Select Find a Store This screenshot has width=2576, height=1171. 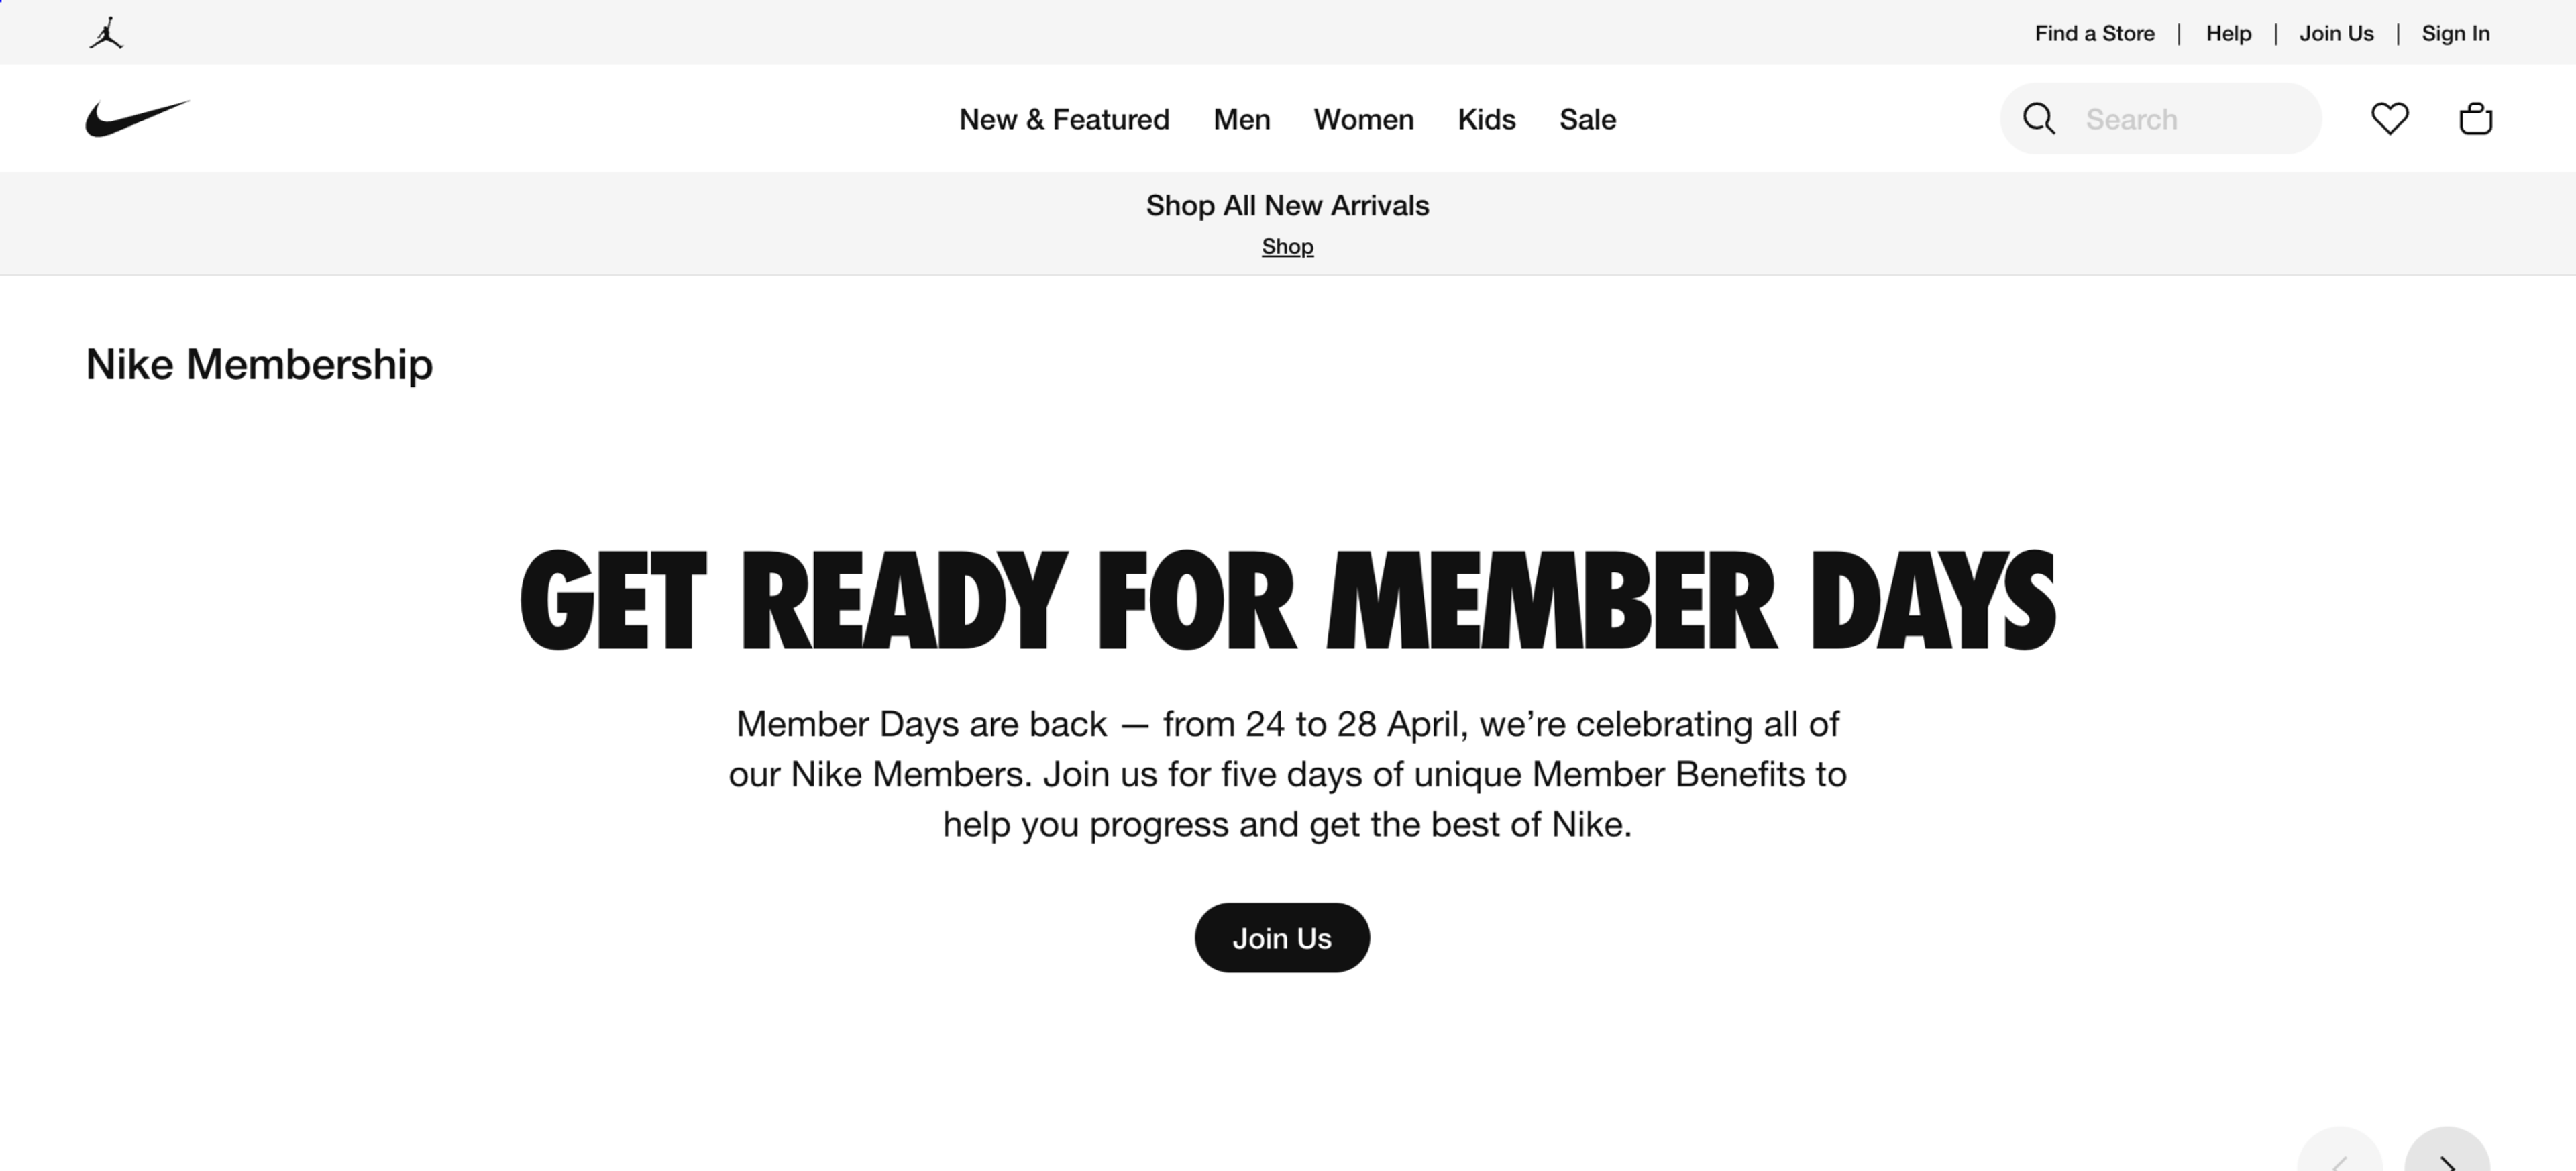2094,33
